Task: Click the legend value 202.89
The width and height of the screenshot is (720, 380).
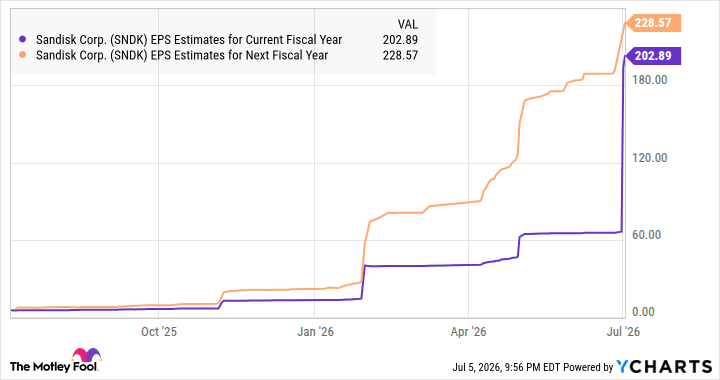Action: click(400, 40)
